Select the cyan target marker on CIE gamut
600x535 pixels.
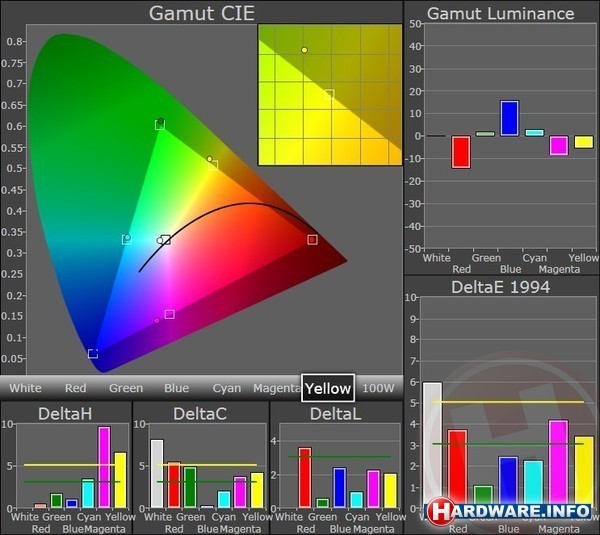[x=126, y=240]
